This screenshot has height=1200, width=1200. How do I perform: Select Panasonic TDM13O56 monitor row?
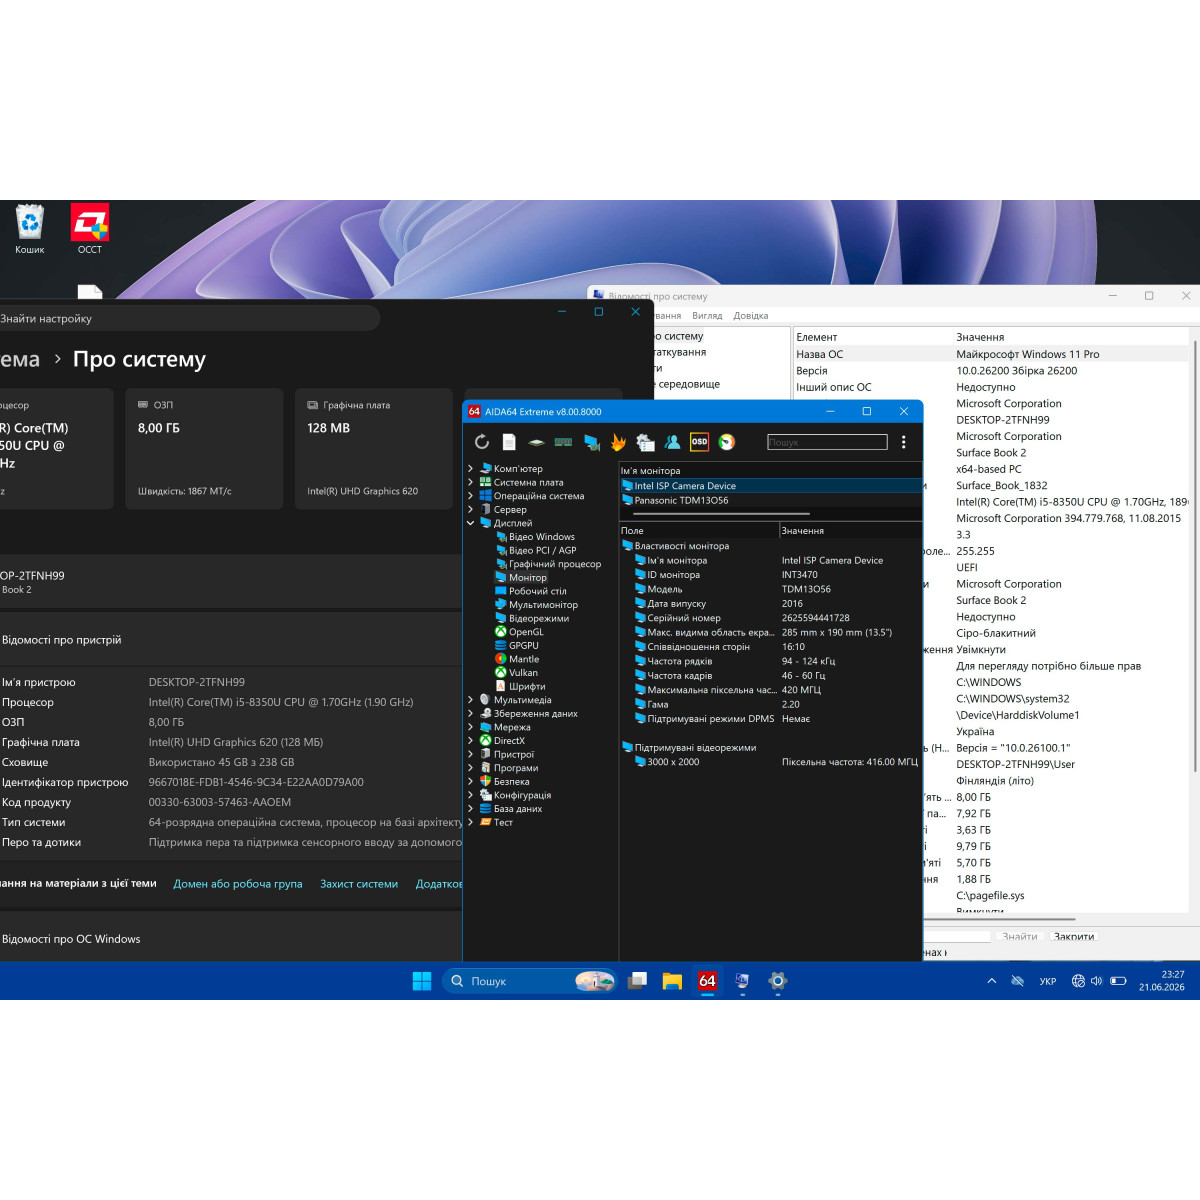click(x=770, y=500)
